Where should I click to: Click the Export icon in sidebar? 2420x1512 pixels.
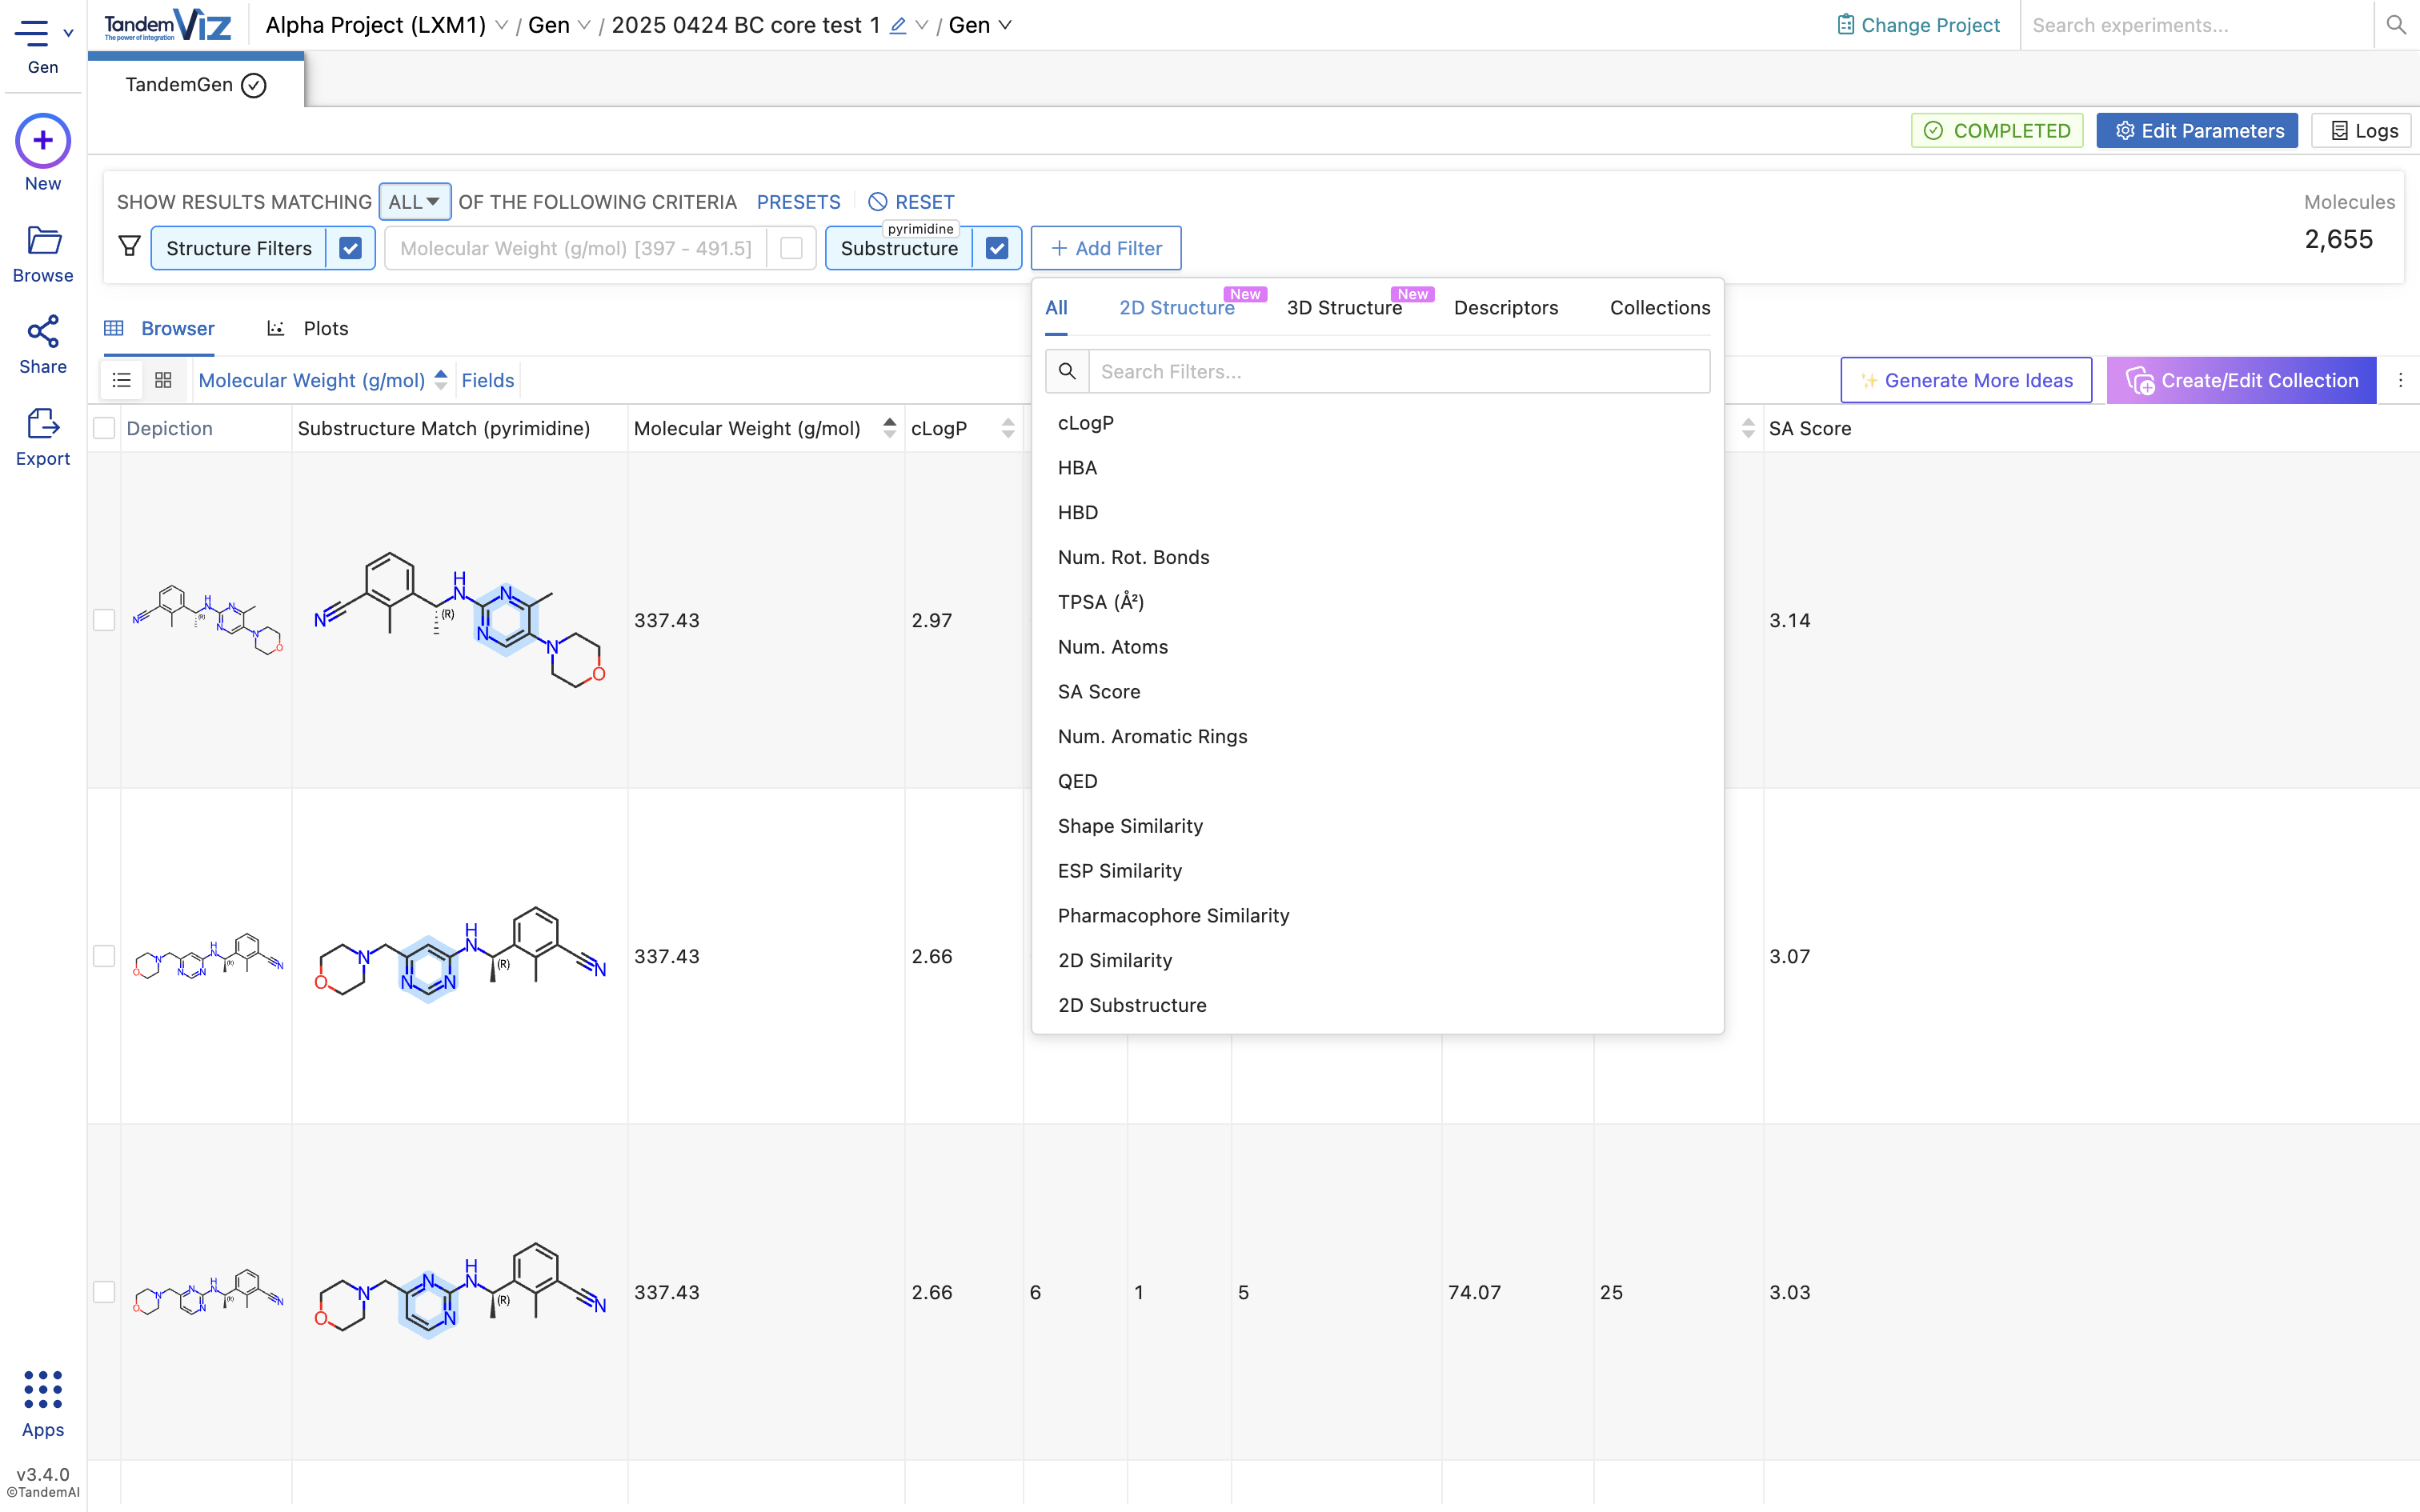point(43,424)
